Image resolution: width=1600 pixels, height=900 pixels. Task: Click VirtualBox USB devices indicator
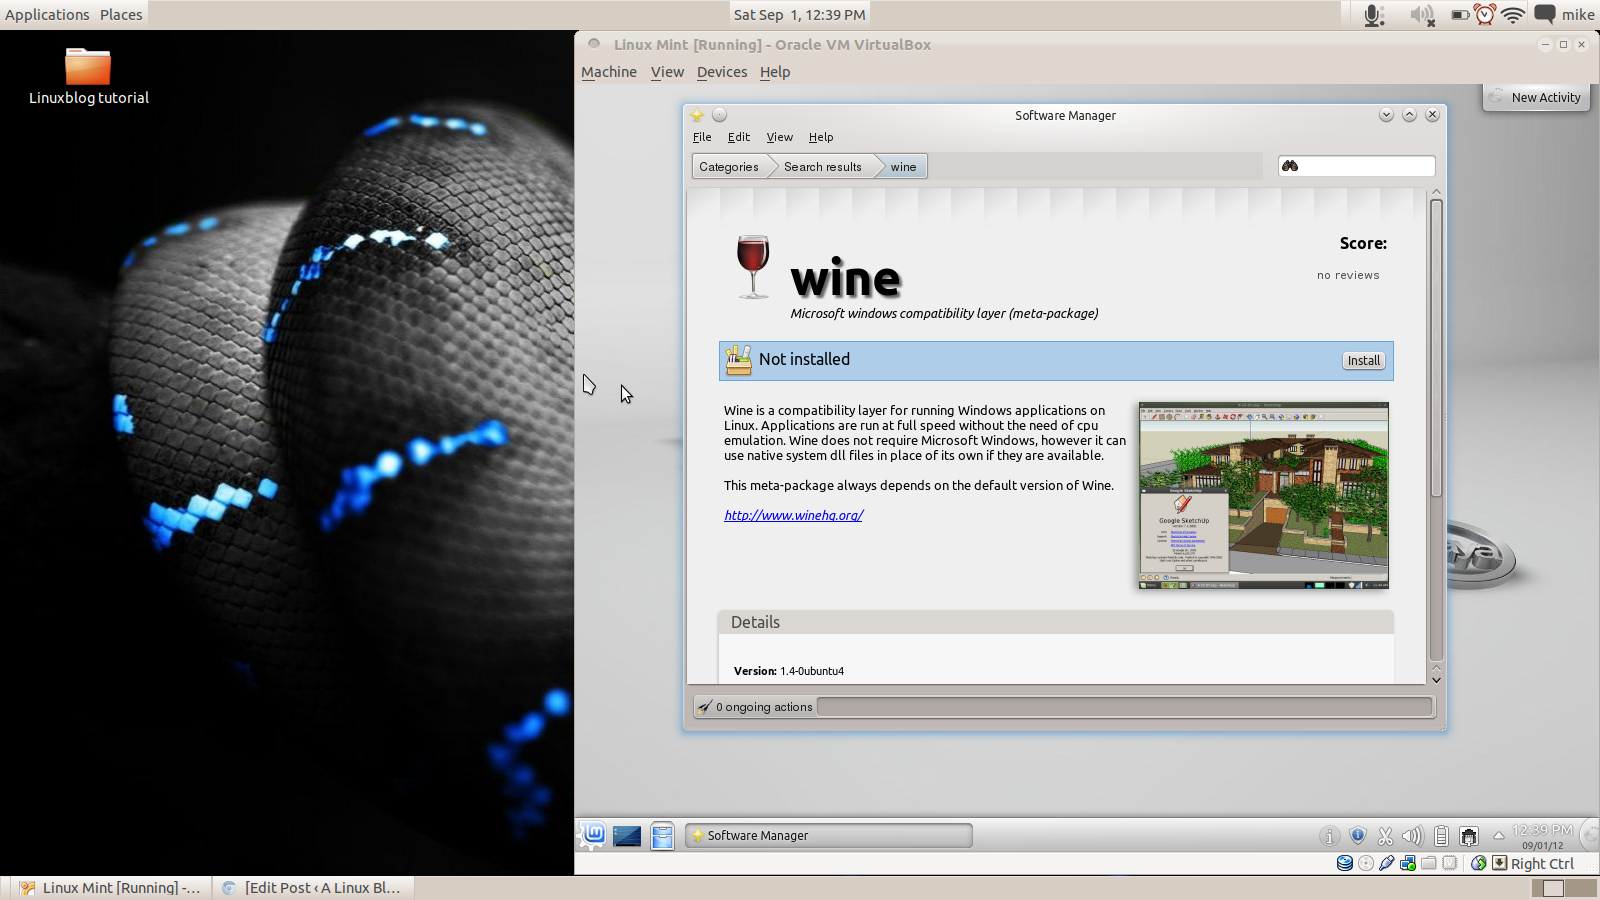pyautogui.click(x=1387, y=863)
